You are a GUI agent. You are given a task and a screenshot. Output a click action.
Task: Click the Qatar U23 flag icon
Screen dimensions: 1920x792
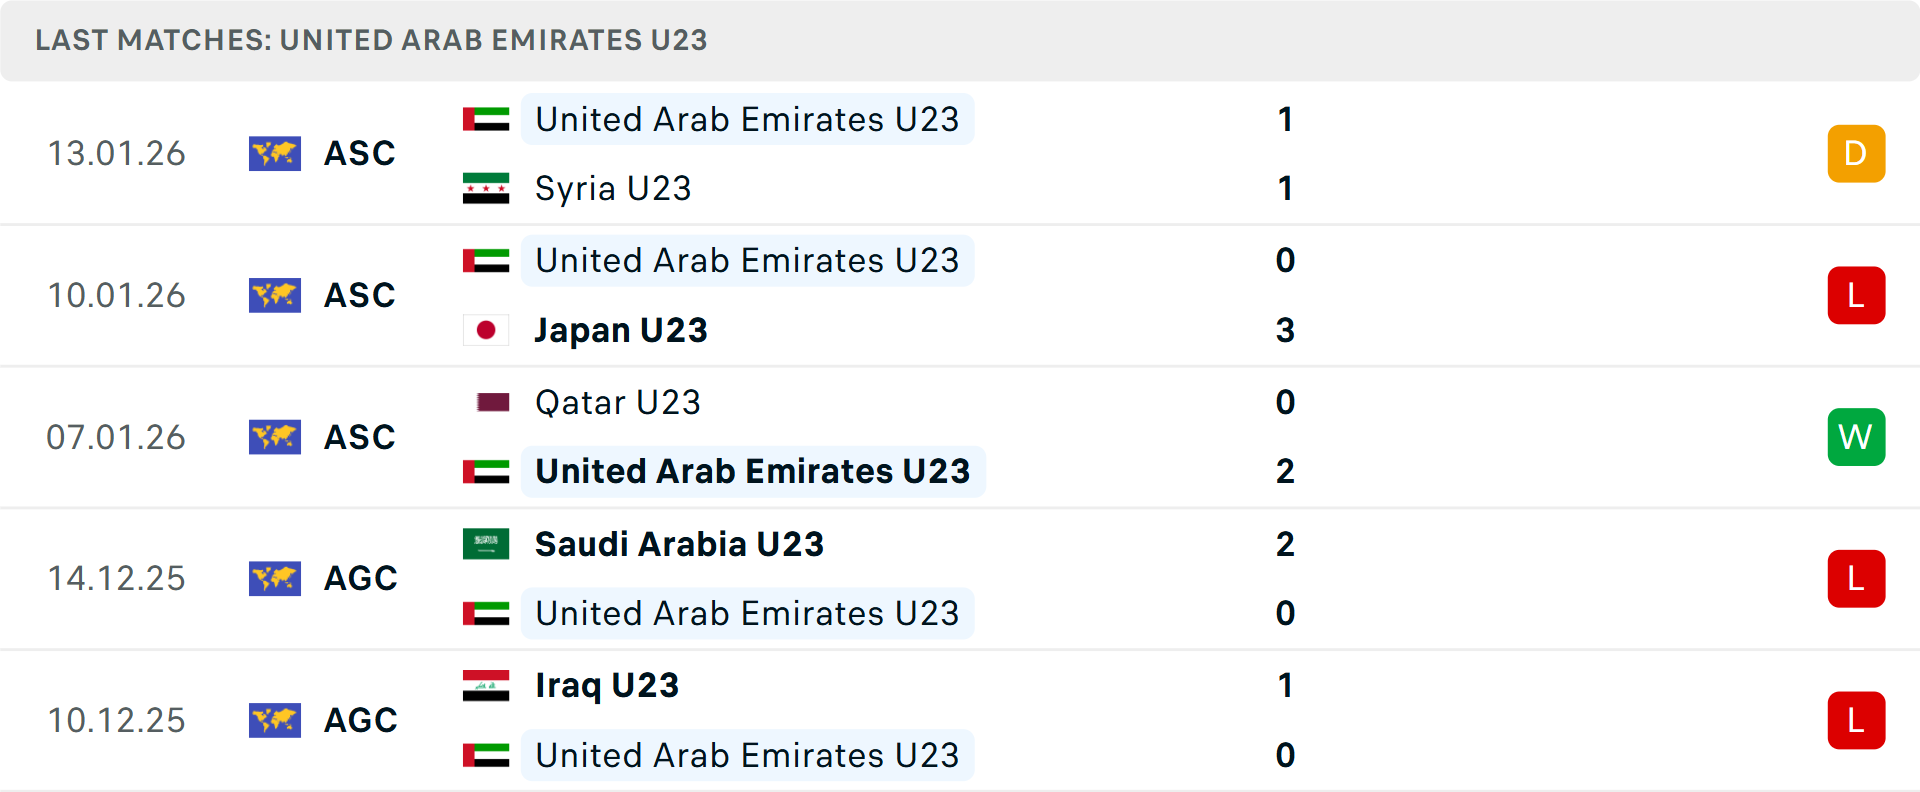pyautogui.click(x=493, y=402)
